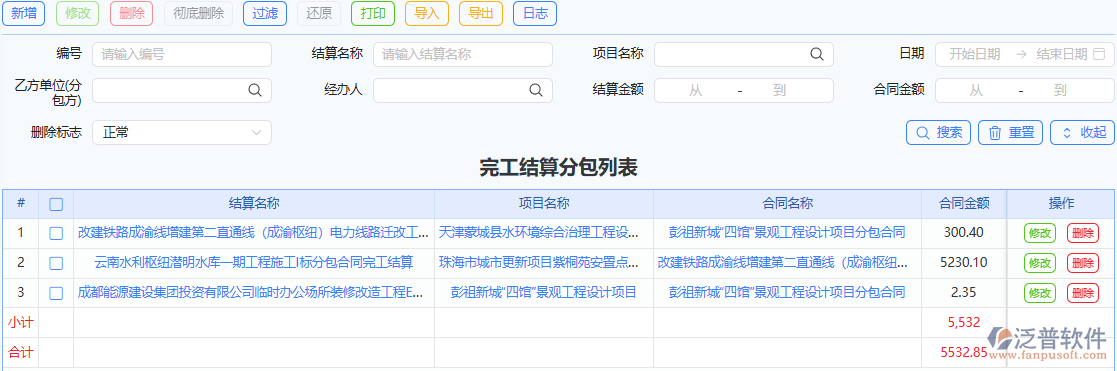The height and width of the screenshot is (371, 1117).
Task: Select the 结束日期 end date field
Action: point(1061,54)
